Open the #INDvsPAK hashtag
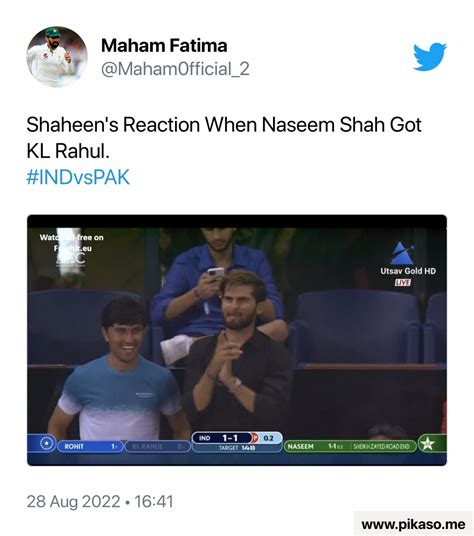This screenshot has width=474, height=536. pos(78,177)
